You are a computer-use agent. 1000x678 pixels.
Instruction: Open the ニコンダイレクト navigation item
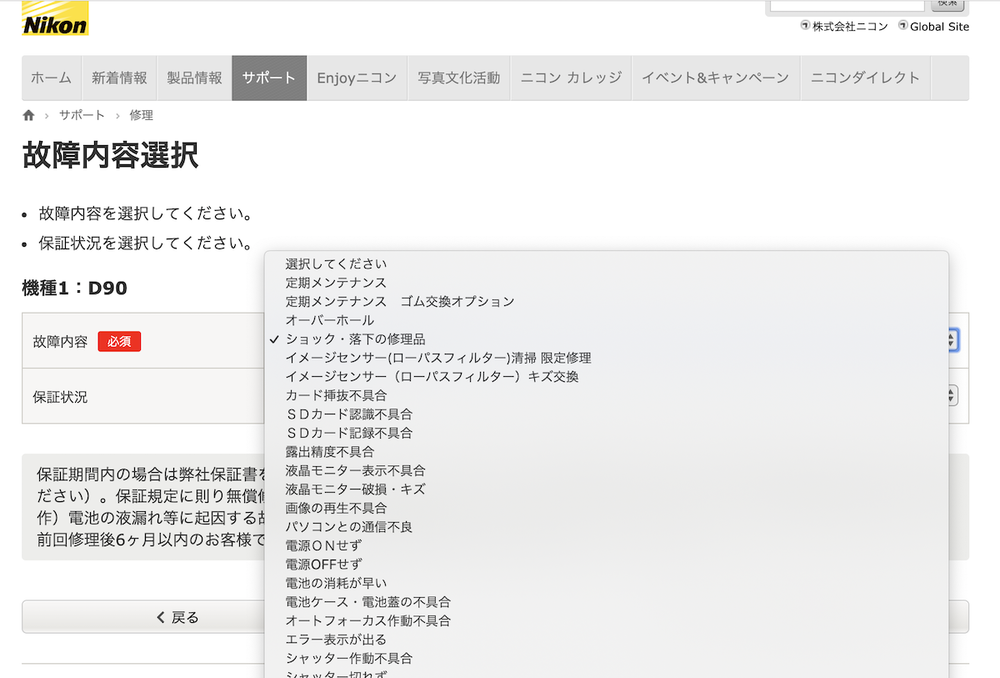click(865, 77)
